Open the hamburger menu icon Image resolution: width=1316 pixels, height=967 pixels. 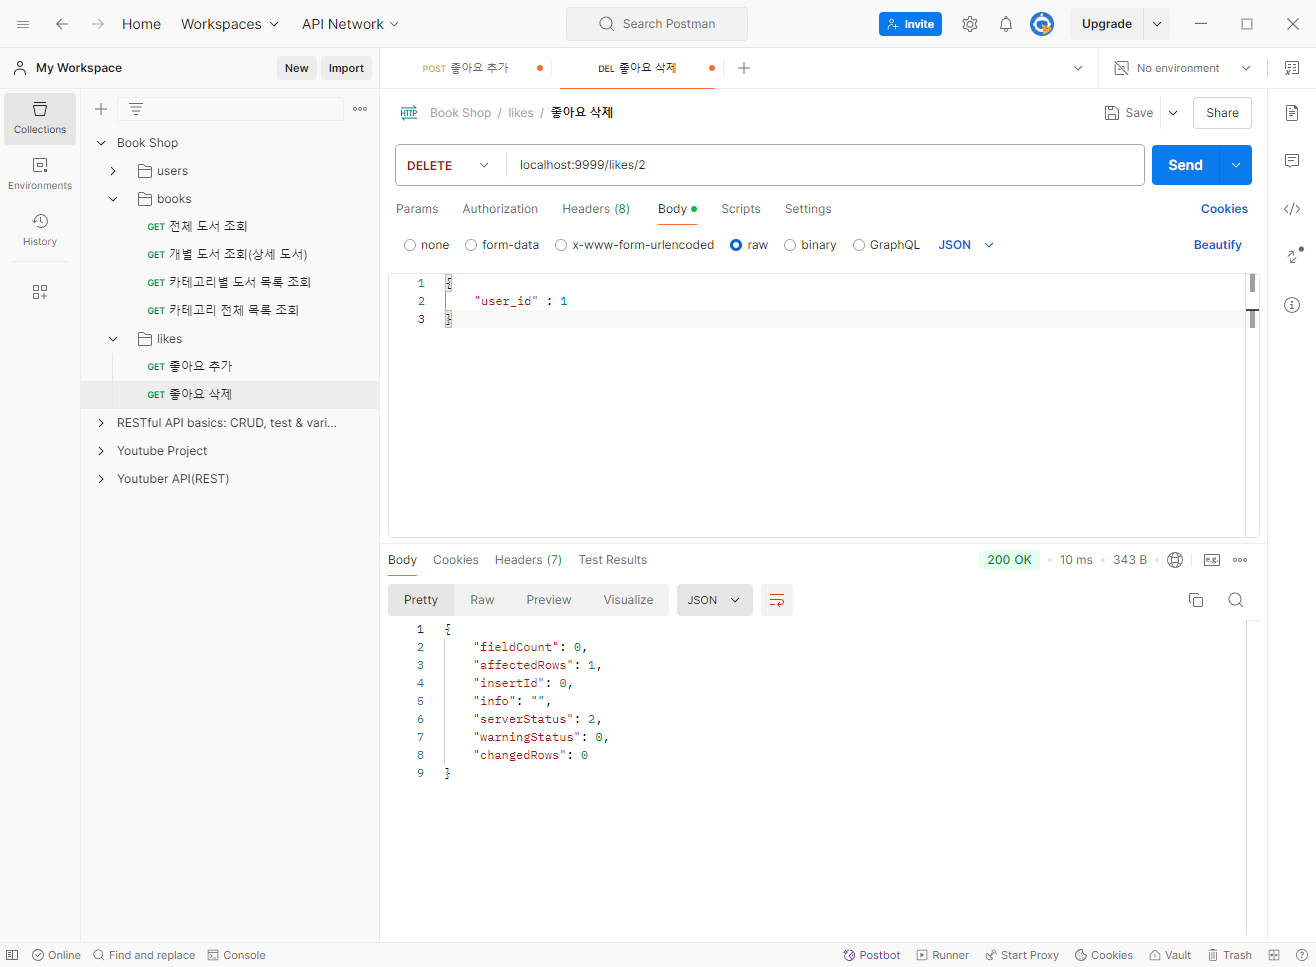[x=23, y=24]
